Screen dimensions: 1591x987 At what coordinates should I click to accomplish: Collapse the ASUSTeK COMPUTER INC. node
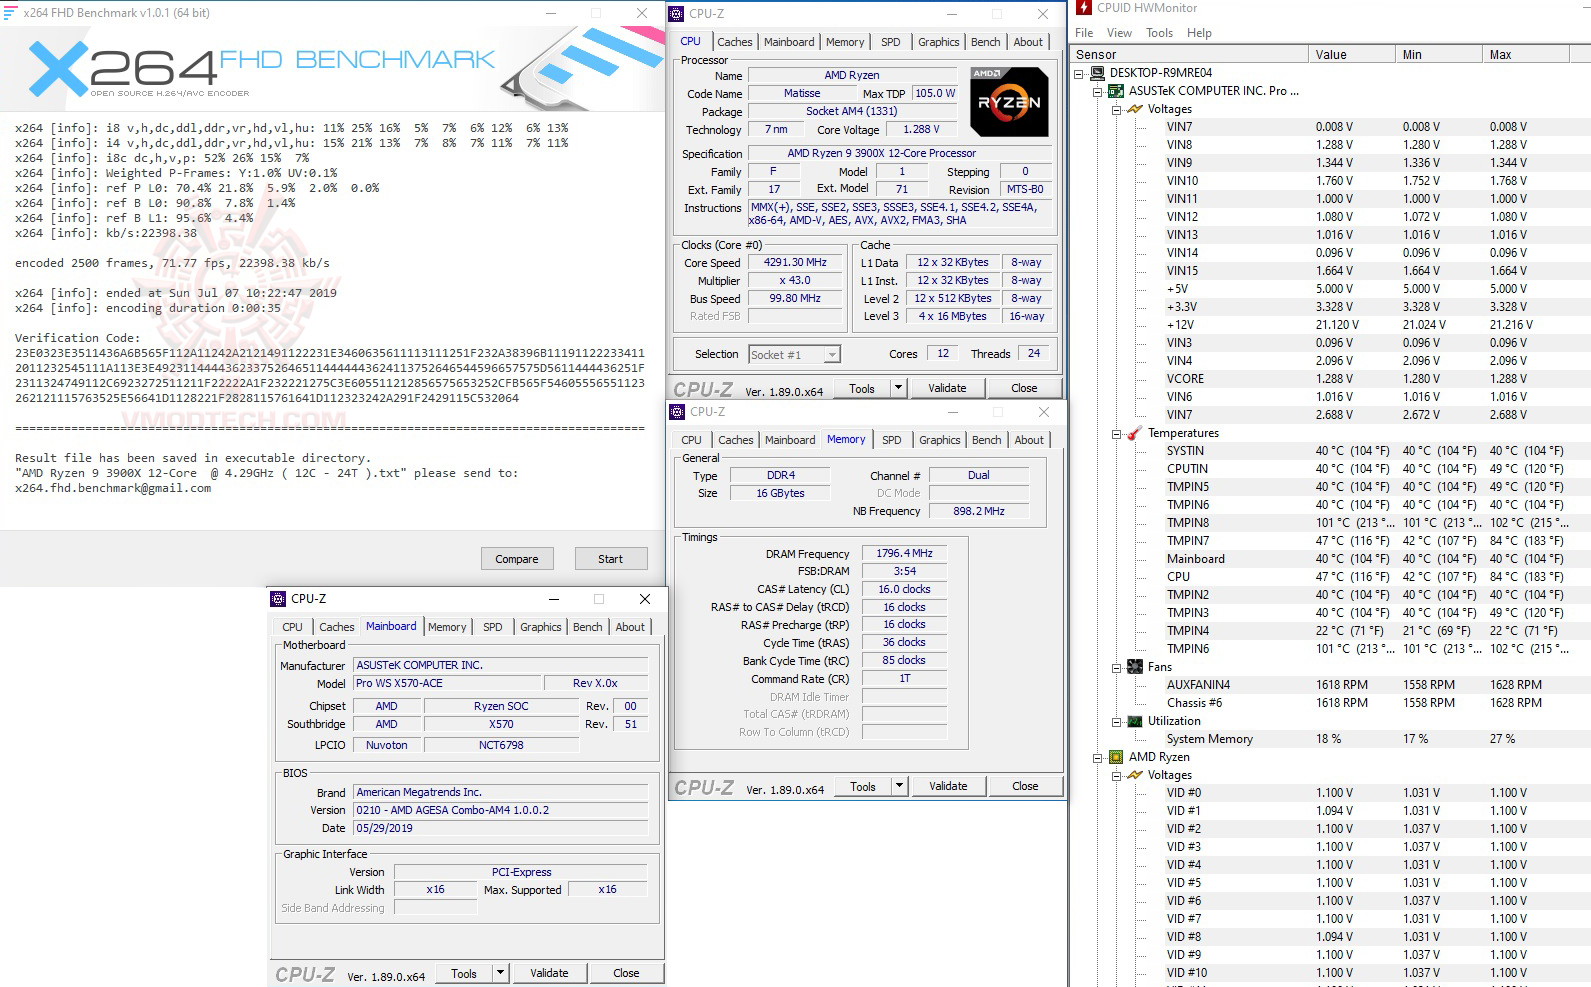1098,91
